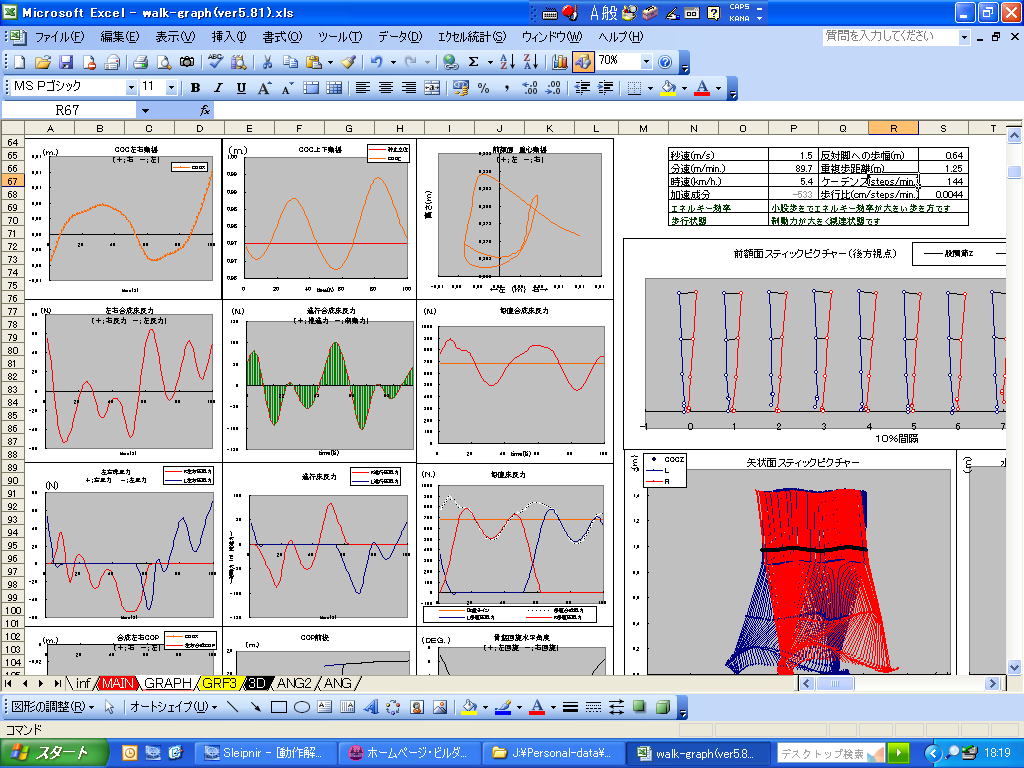Viewport: 1024px width, 768px height.
Task: Sort ascending with the A-Z icon
Action: click(507, 62)
